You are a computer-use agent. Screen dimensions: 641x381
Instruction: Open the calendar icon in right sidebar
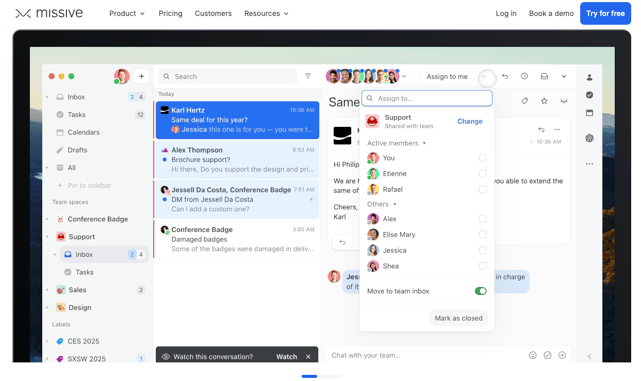pos(589,112)
